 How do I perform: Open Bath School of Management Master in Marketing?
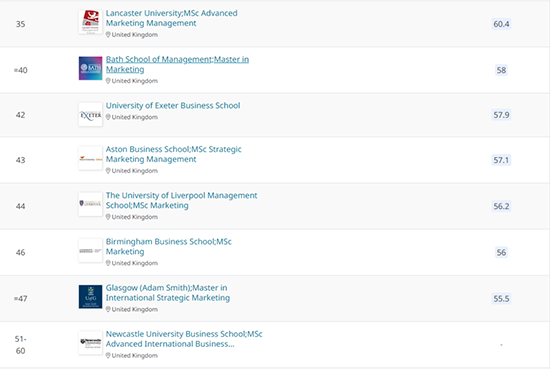click(177, 65)
